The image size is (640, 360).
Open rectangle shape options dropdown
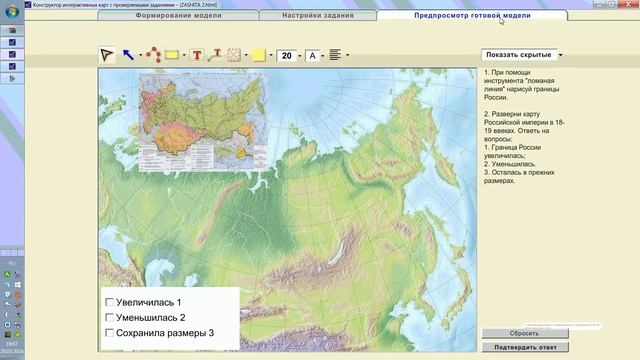(184, 55)
